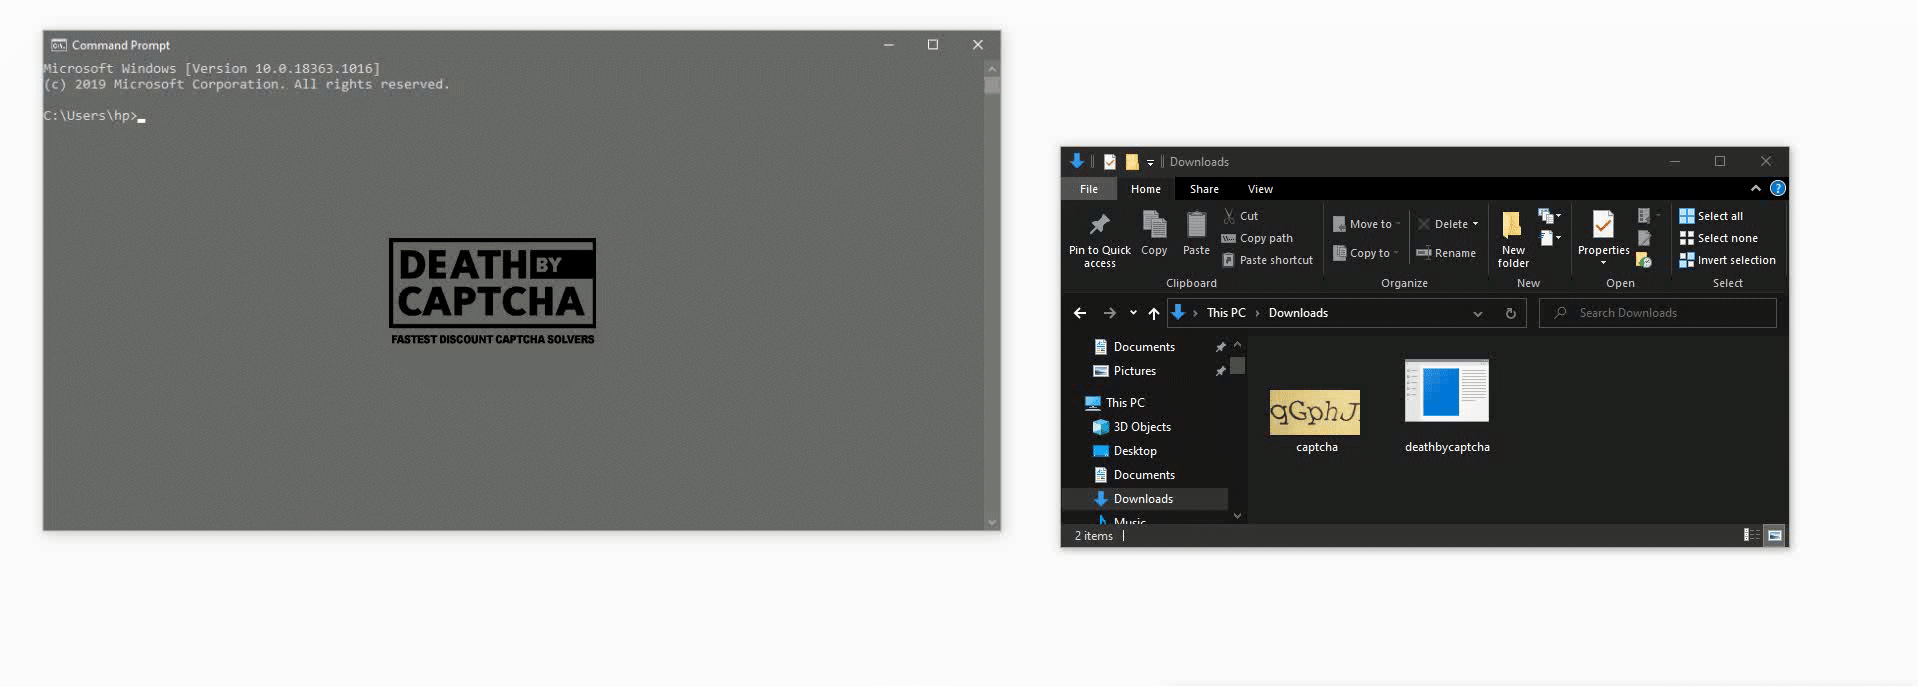
Task: Click the New folder icon
Action: [1512, 225]
